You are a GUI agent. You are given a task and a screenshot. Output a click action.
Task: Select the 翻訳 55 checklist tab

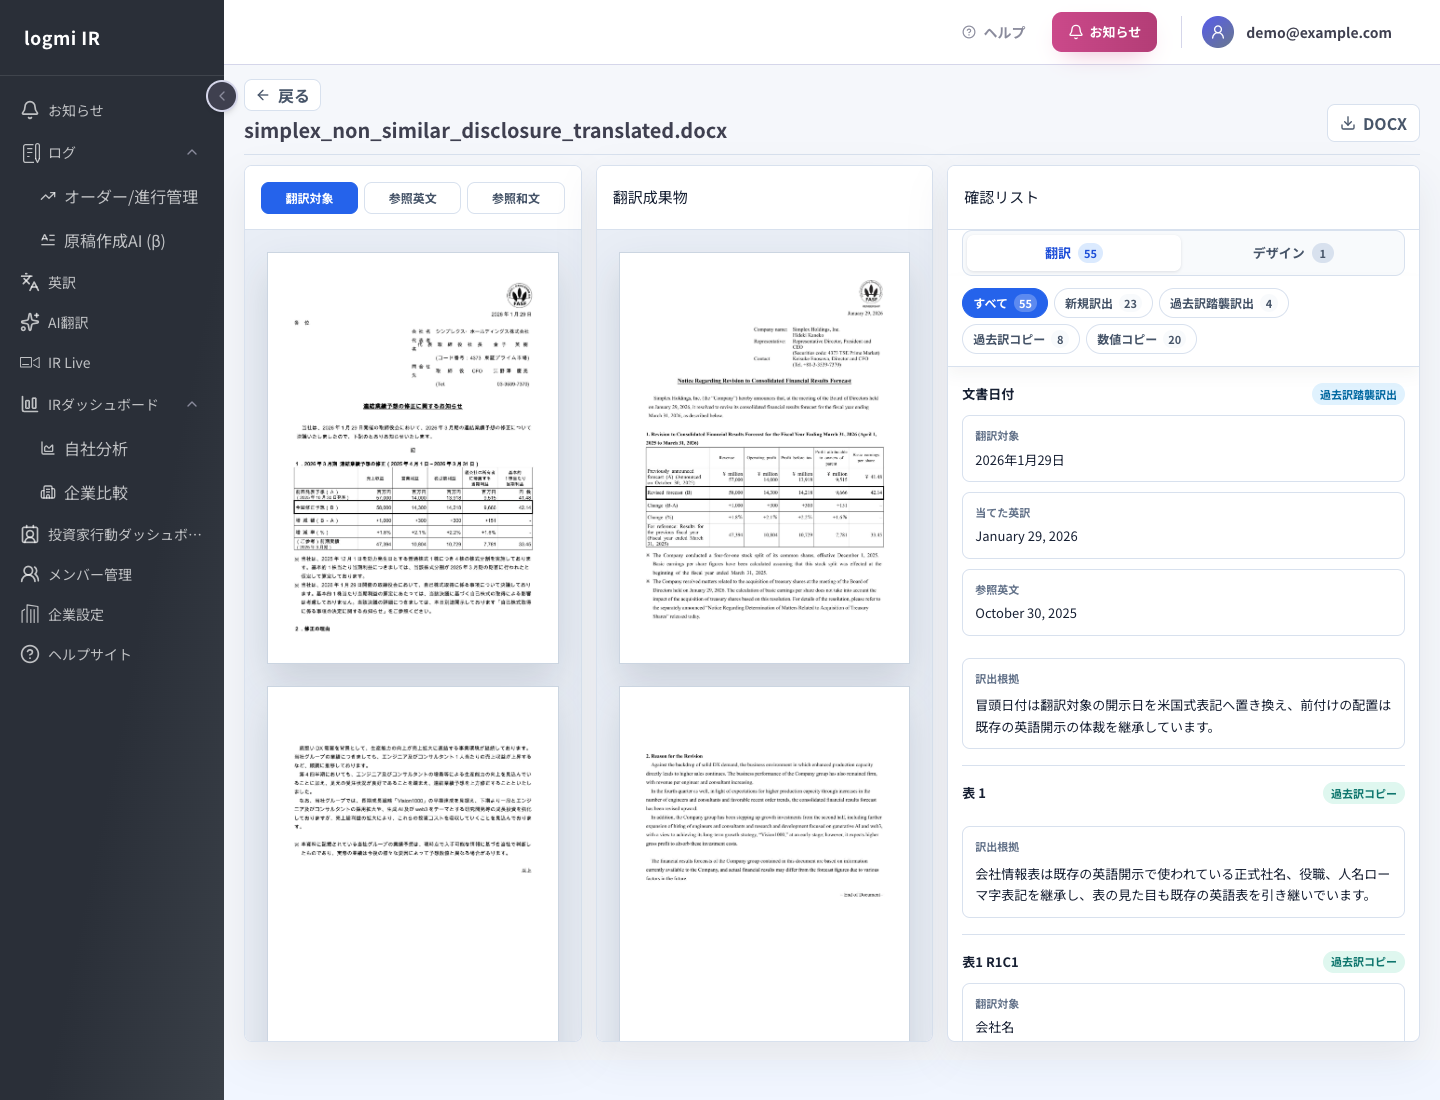coord(1074,253)
